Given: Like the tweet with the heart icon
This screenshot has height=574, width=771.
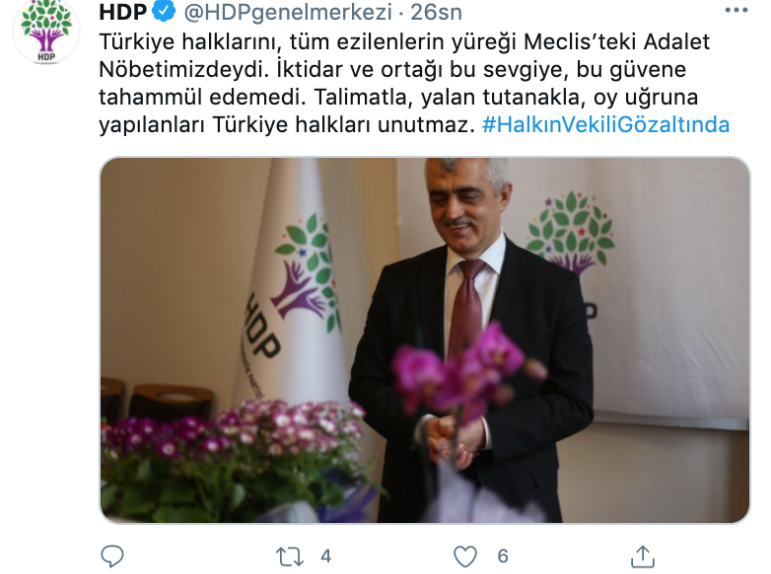Looking at the screenshot, I should tap(465, 557).
